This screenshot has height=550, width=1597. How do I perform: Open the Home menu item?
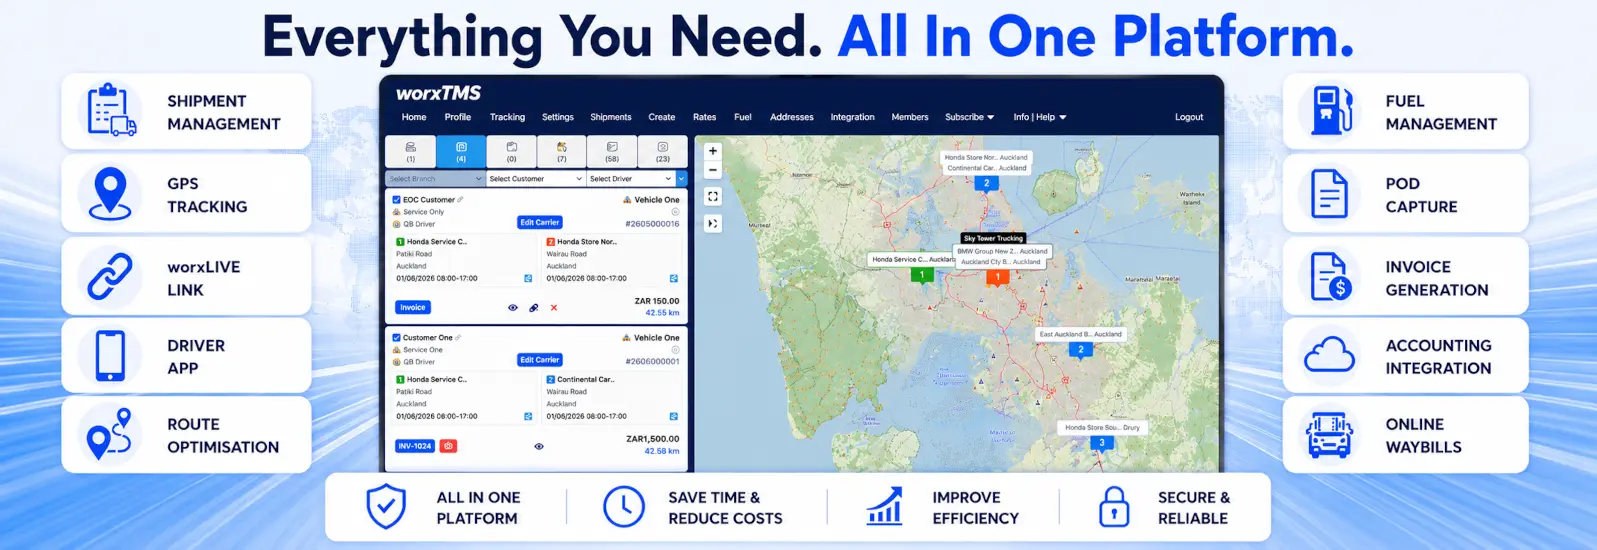(414, 117)
